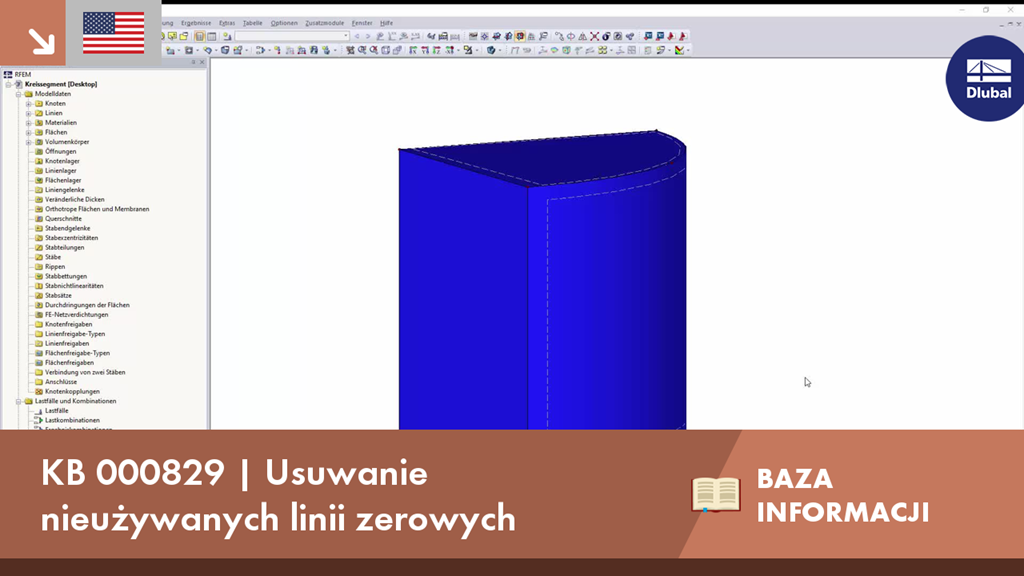
Task: Select the Stabendgelenke tree item
Action: click(67, 229)
